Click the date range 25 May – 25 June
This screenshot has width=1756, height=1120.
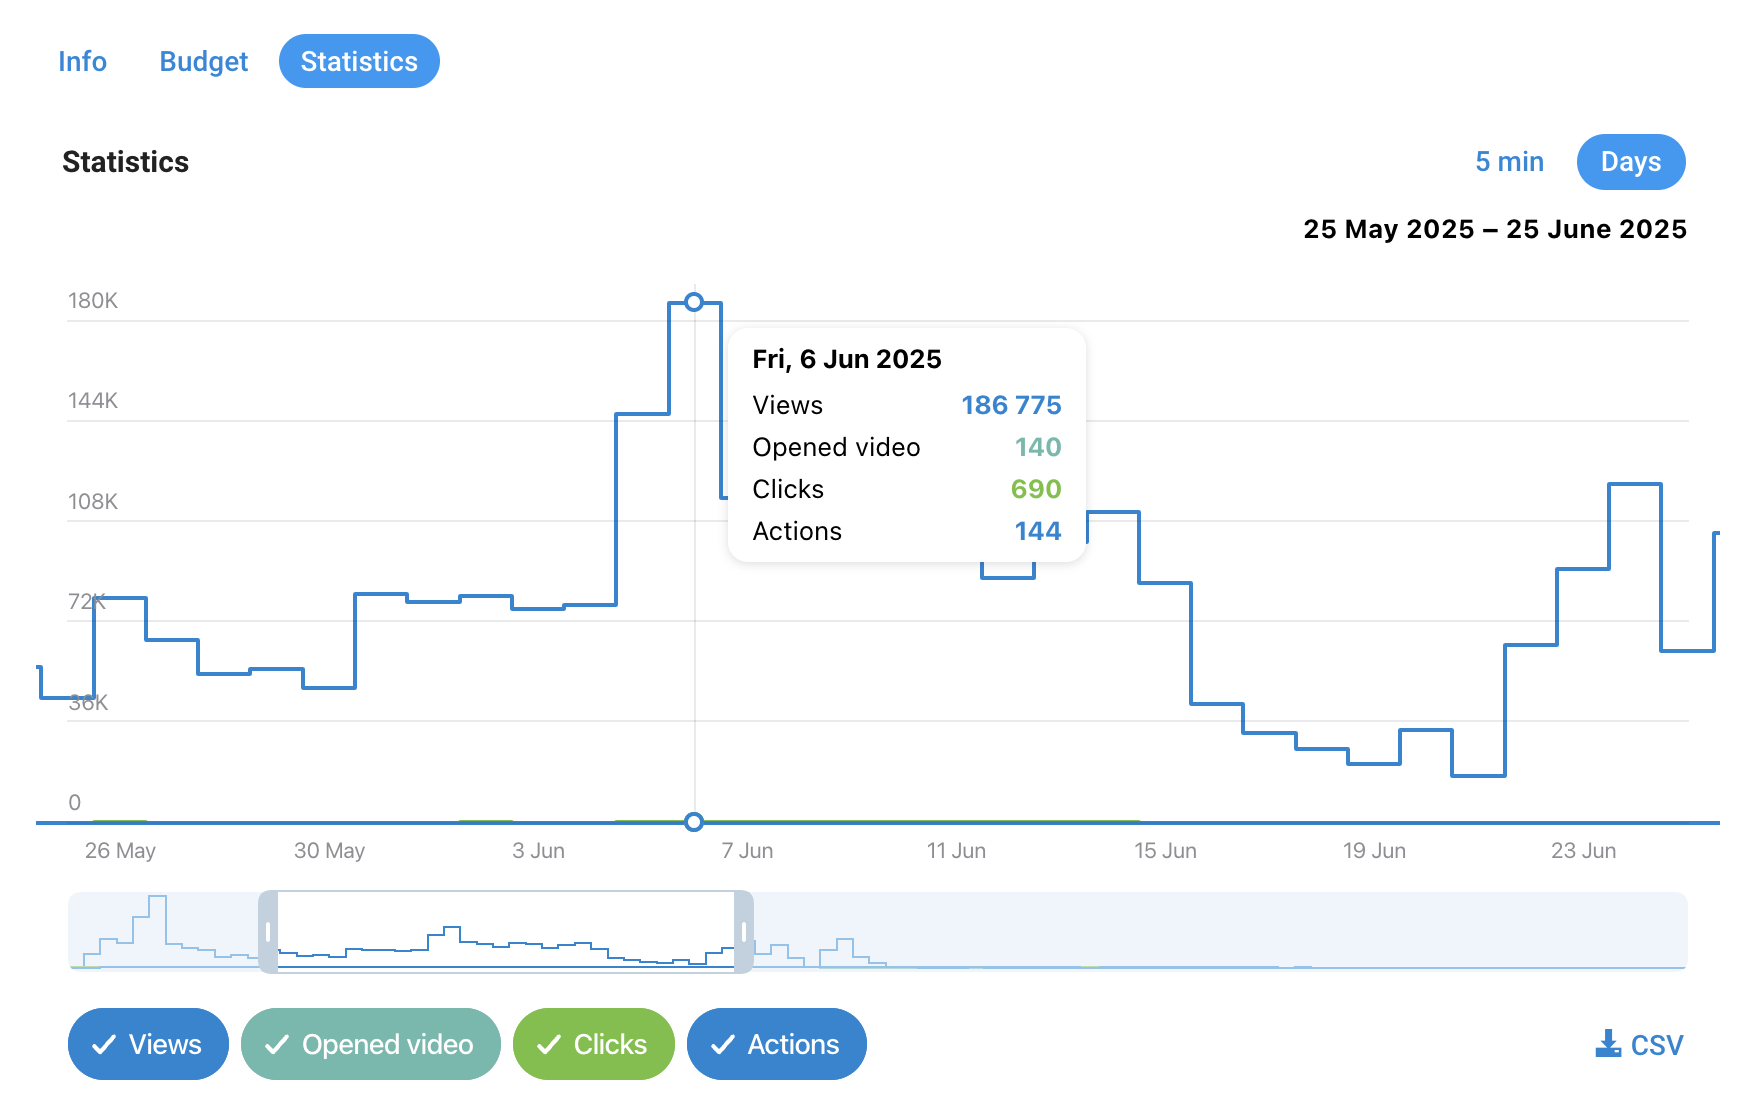coord(1495,229)
